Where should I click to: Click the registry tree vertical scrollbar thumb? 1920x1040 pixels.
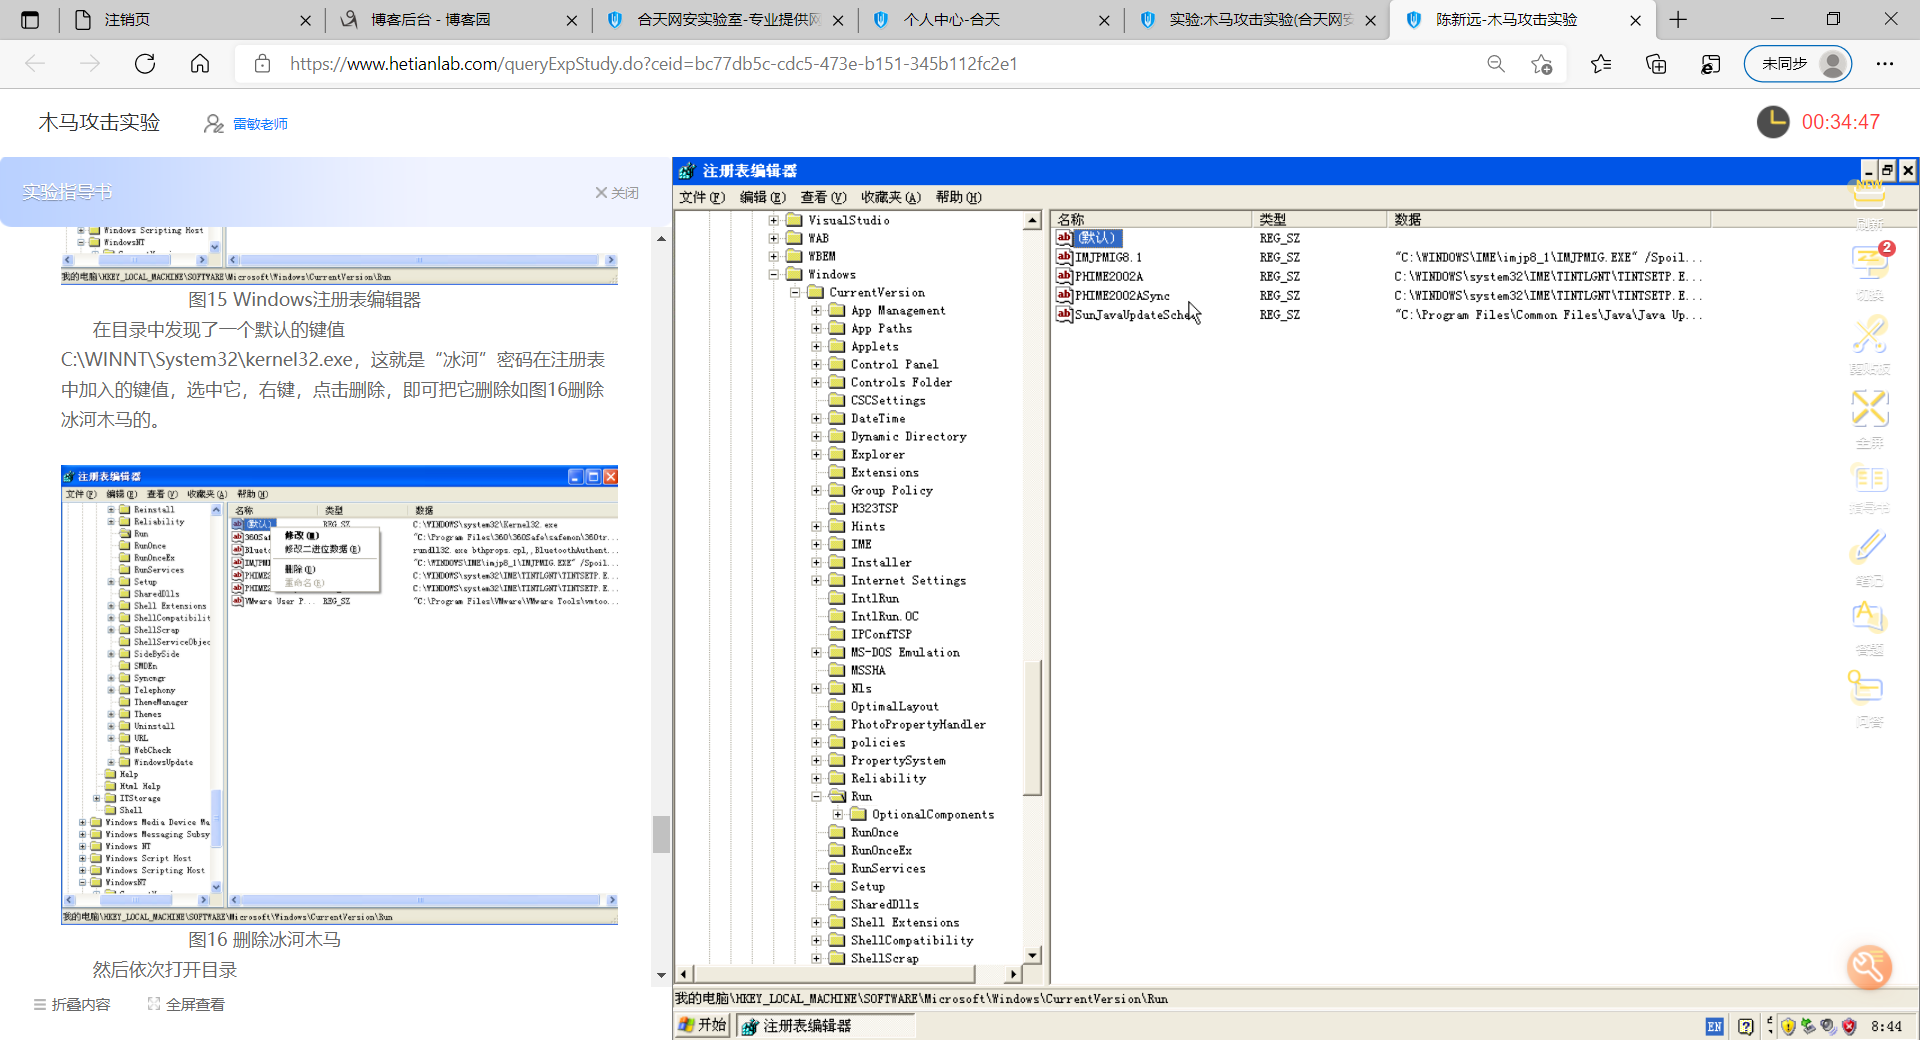(1033, 728)
